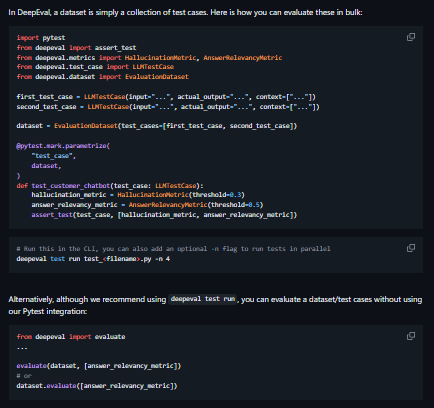Viewport: 434px width, 408px height.
Task: Click the 'first_test_case' assignment line
Action: coord(166,97)
